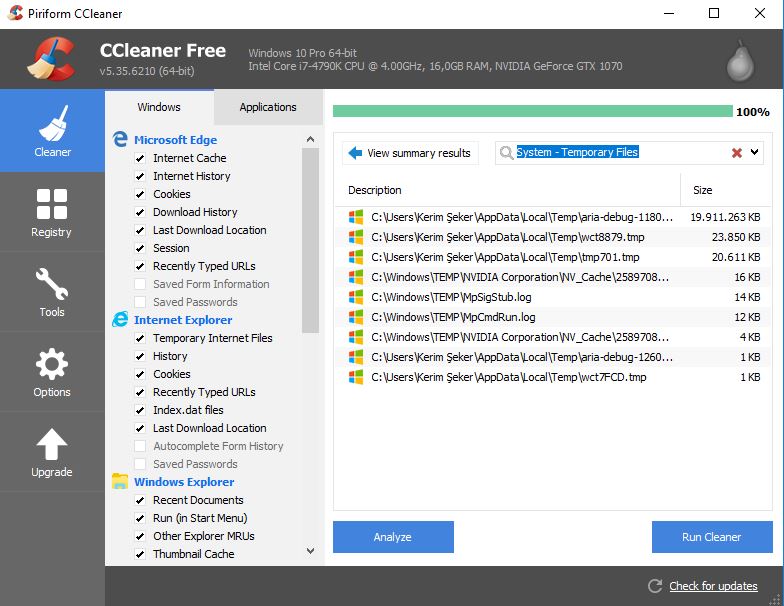Viewport: 784px width, 606px height.
Task: Click Windows flag icon for MpSigStub.log row
Action: [356, 297]
